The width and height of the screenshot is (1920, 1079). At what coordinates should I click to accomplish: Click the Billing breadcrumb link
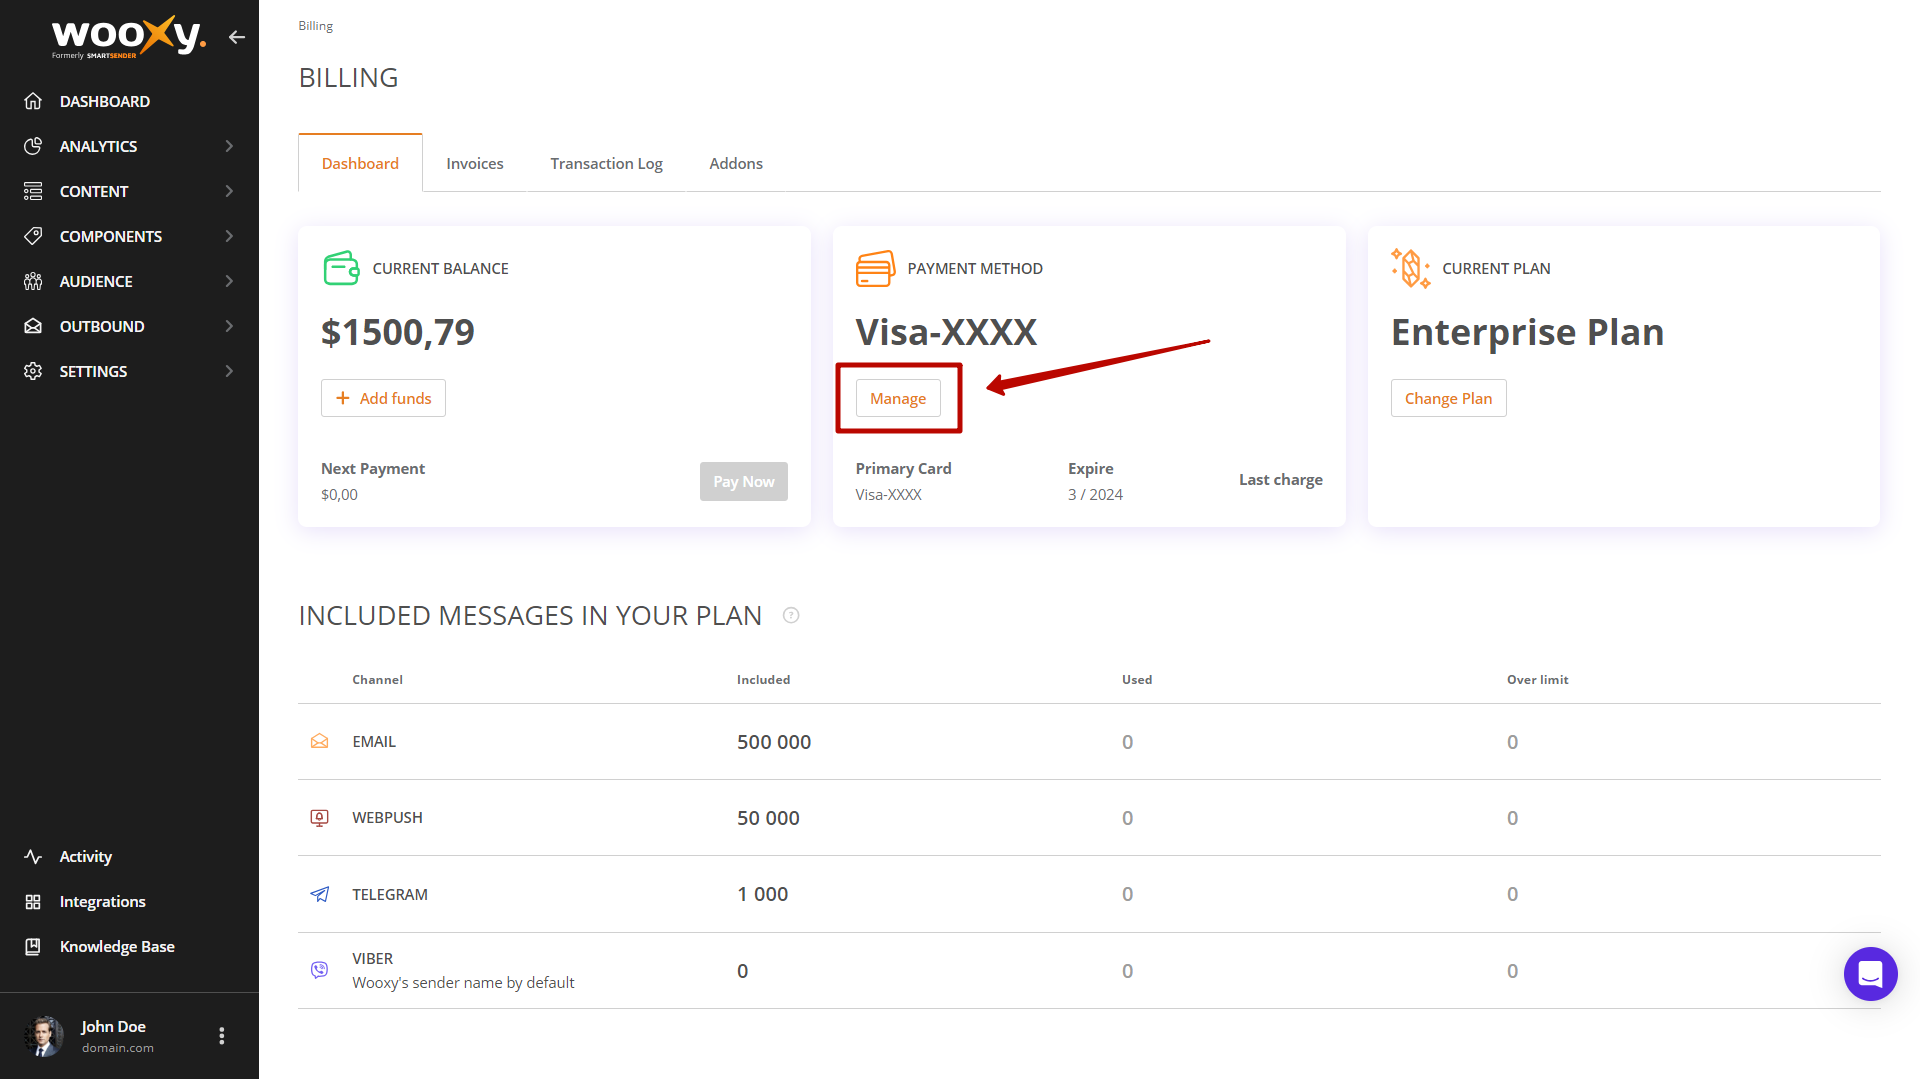315,25
